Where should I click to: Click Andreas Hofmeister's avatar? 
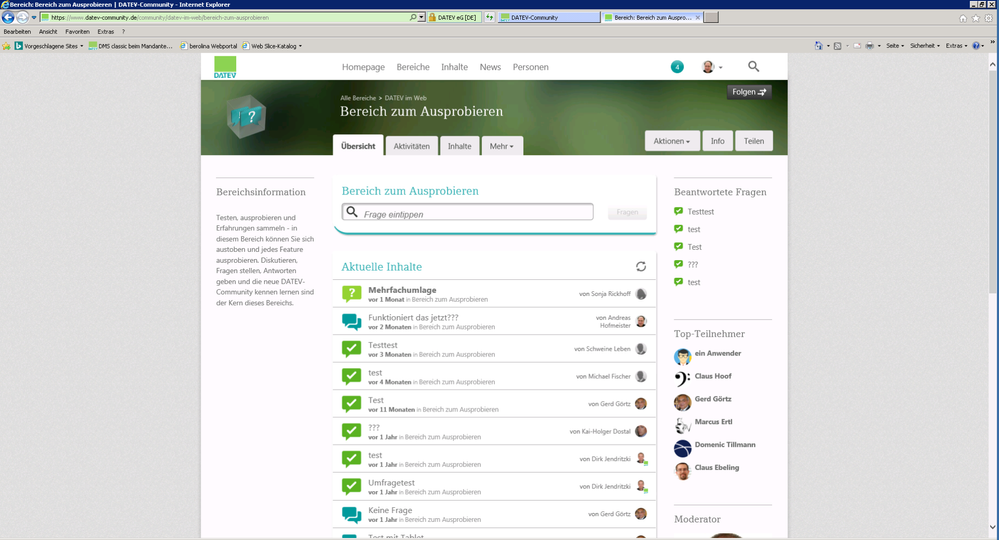point(642,322)
